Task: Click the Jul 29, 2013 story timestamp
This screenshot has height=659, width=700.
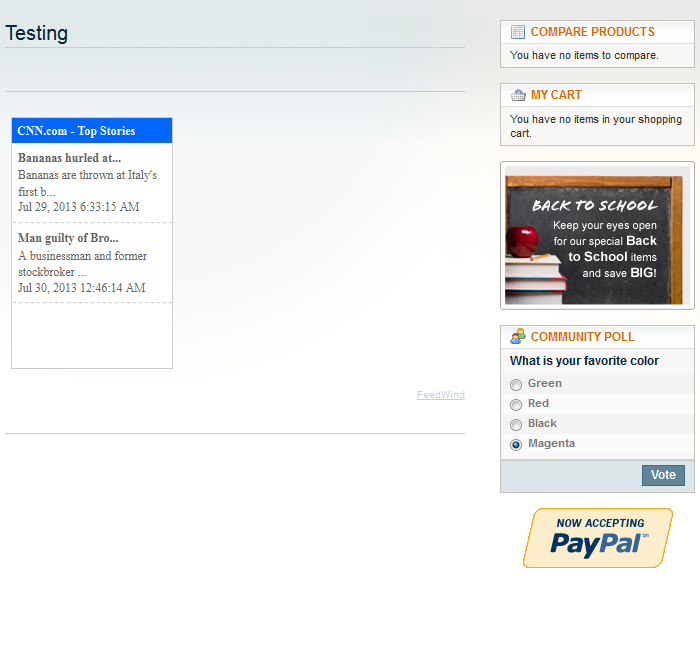Action: [x=78, y=207]
